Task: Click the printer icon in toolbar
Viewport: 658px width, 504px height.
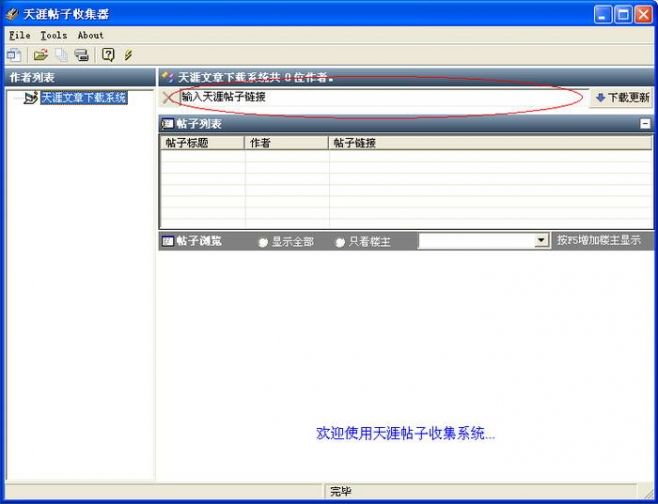Action: (81, 55)
